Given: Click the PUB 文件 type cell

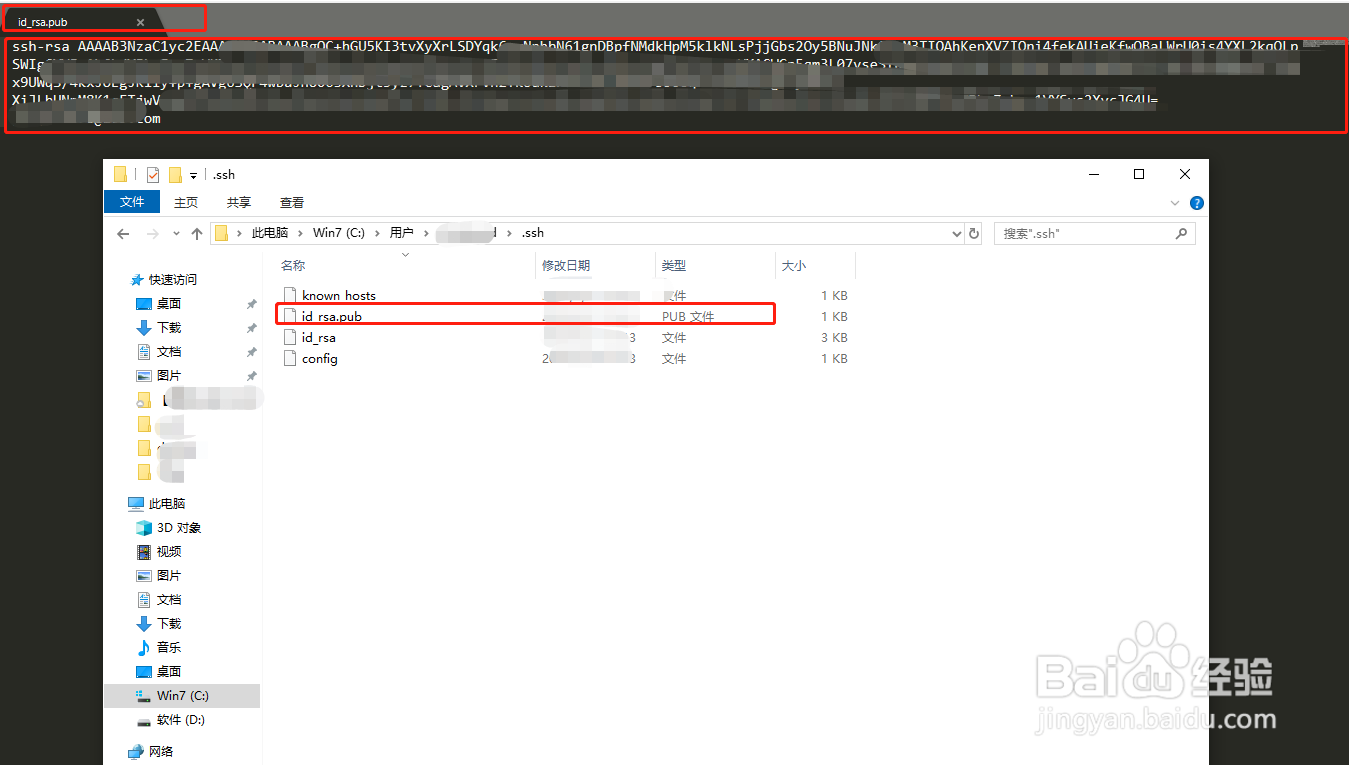Looking at the screenshot, I should [x=688, y=316].
